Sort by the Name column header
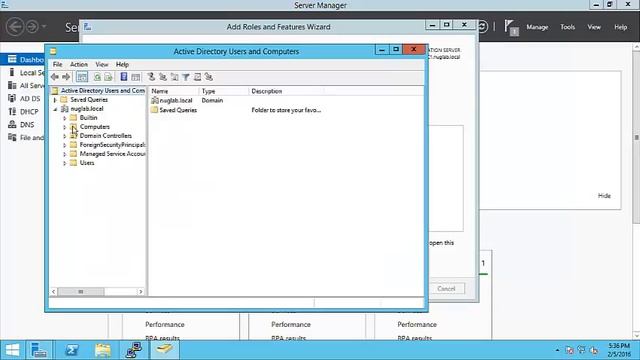The image size is (640, 360). (x=174, y=91)
